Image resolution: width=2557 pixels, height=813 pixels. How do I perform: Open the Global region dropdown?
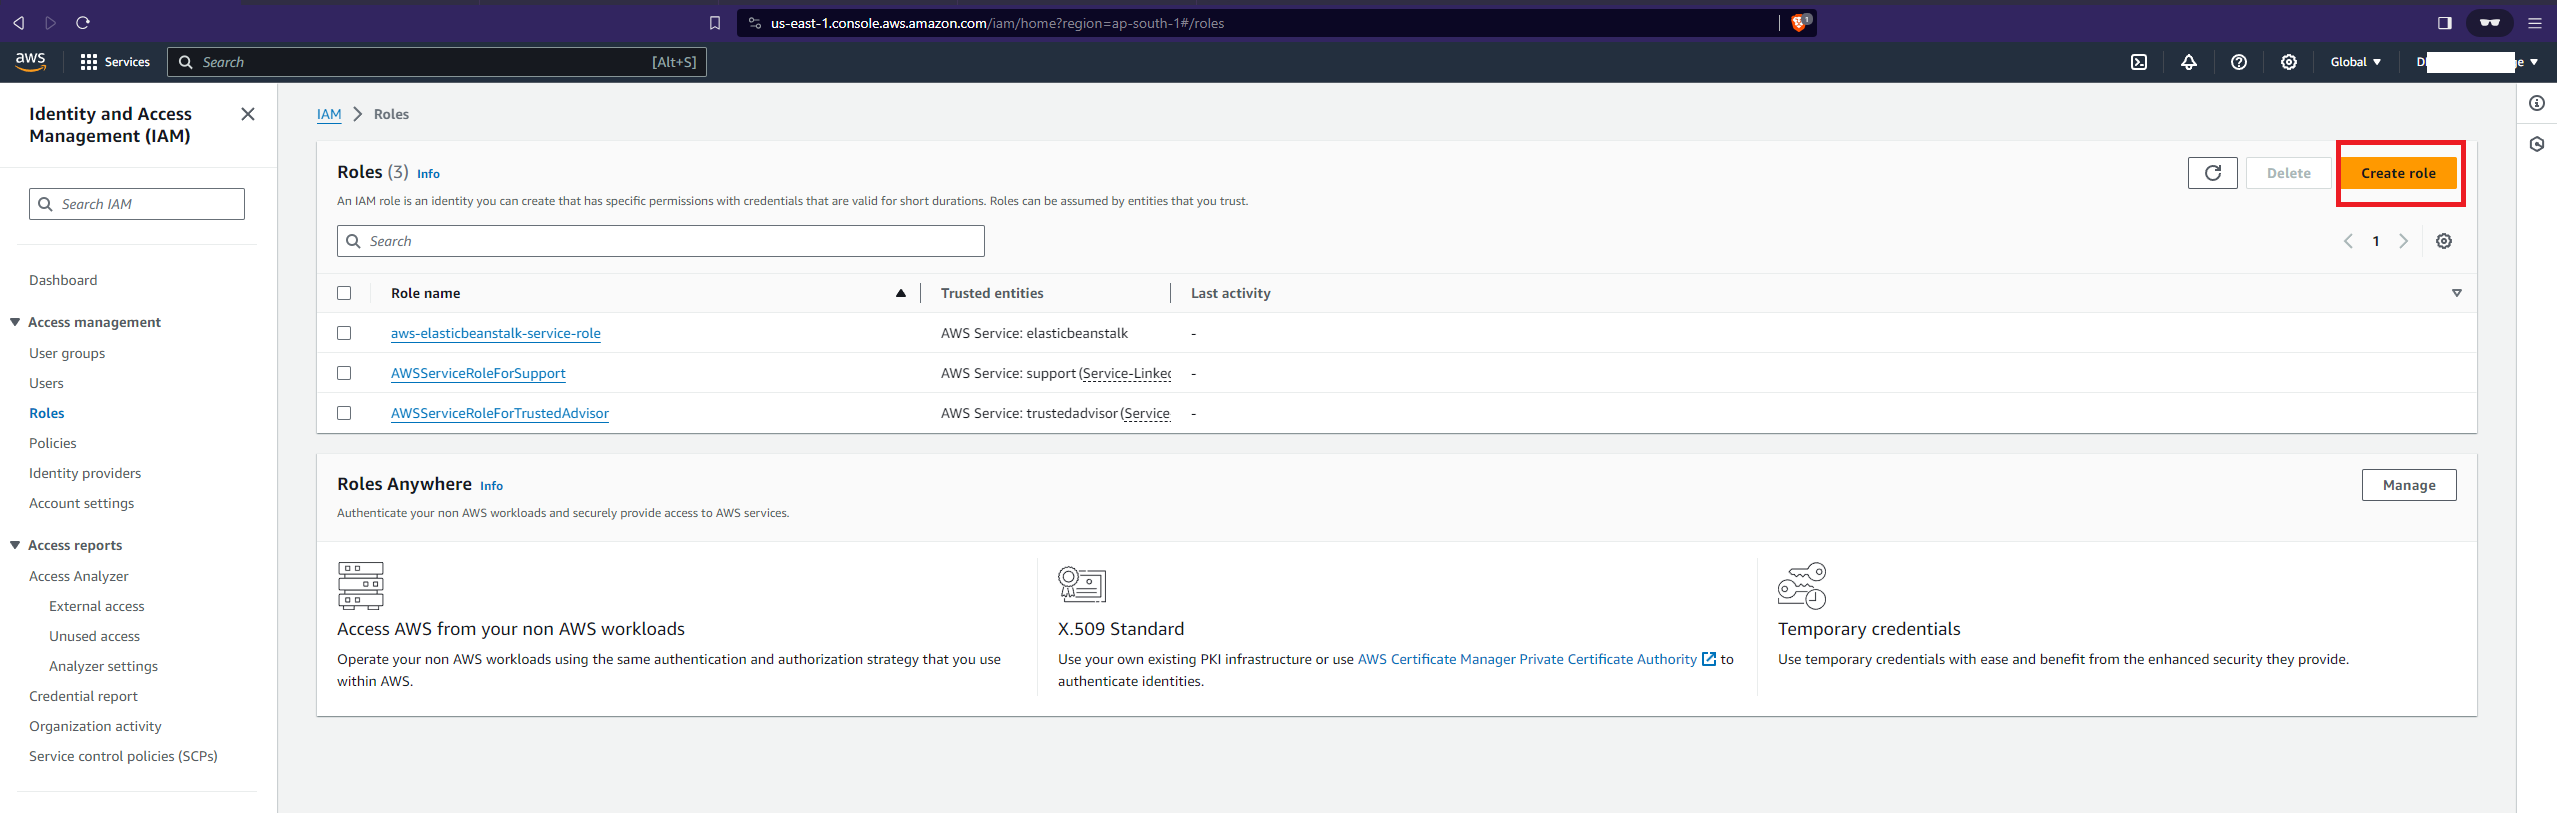[2354, 62]
